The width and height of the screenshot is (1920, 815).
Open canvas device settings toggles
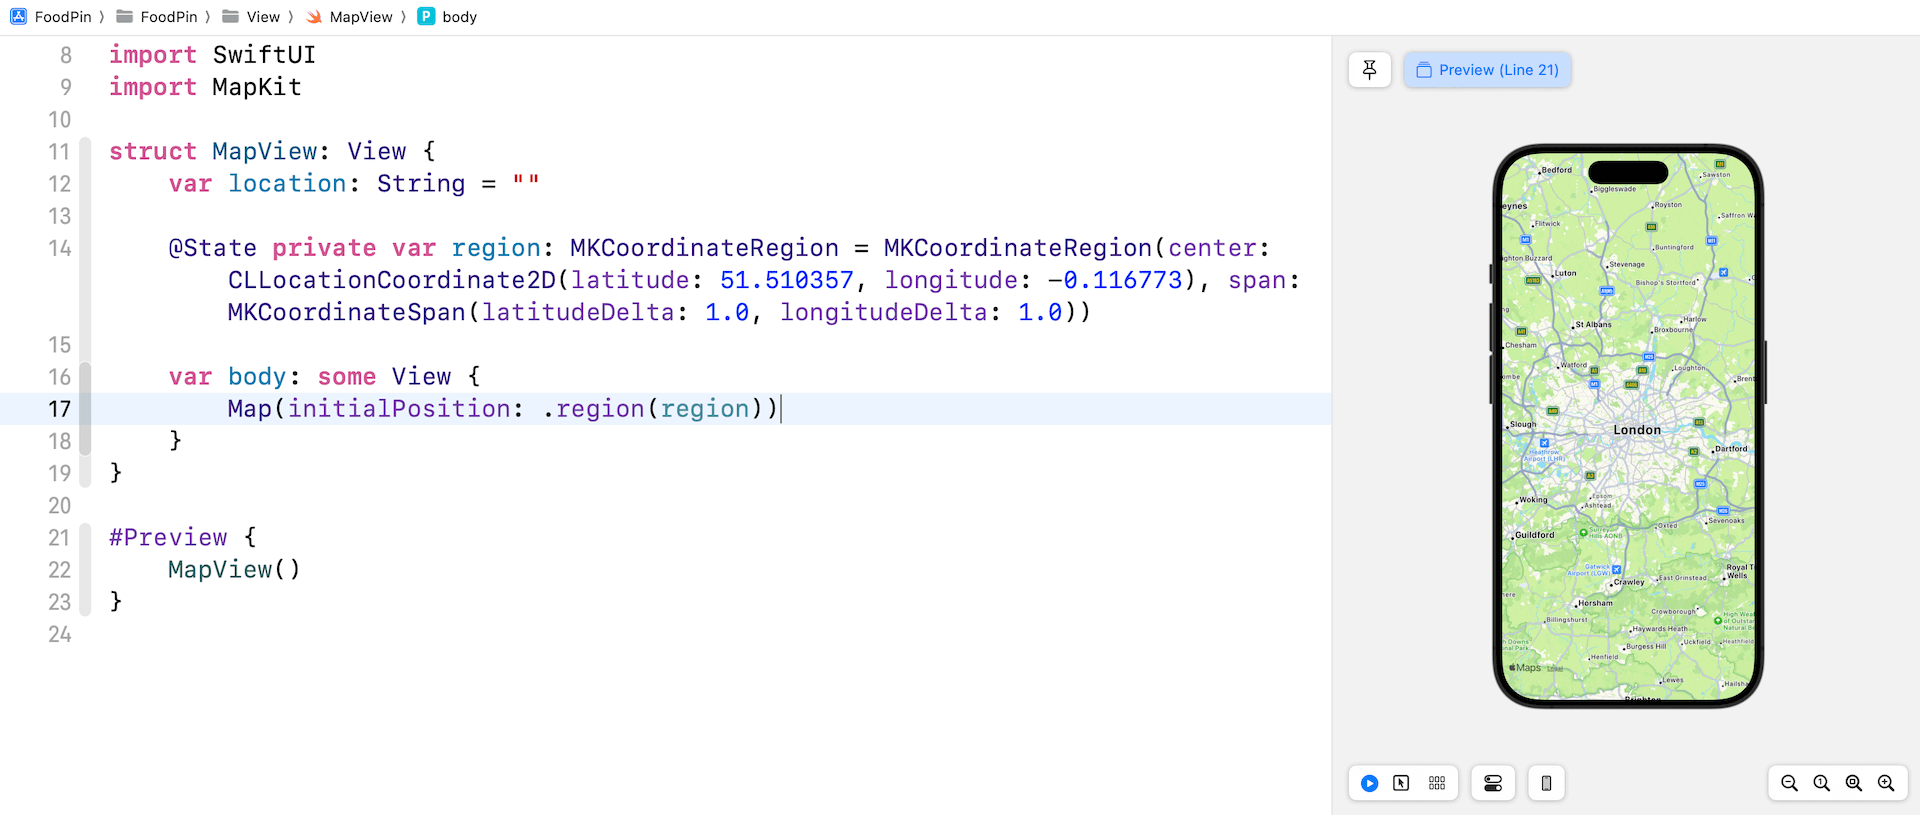(1493, 783)
